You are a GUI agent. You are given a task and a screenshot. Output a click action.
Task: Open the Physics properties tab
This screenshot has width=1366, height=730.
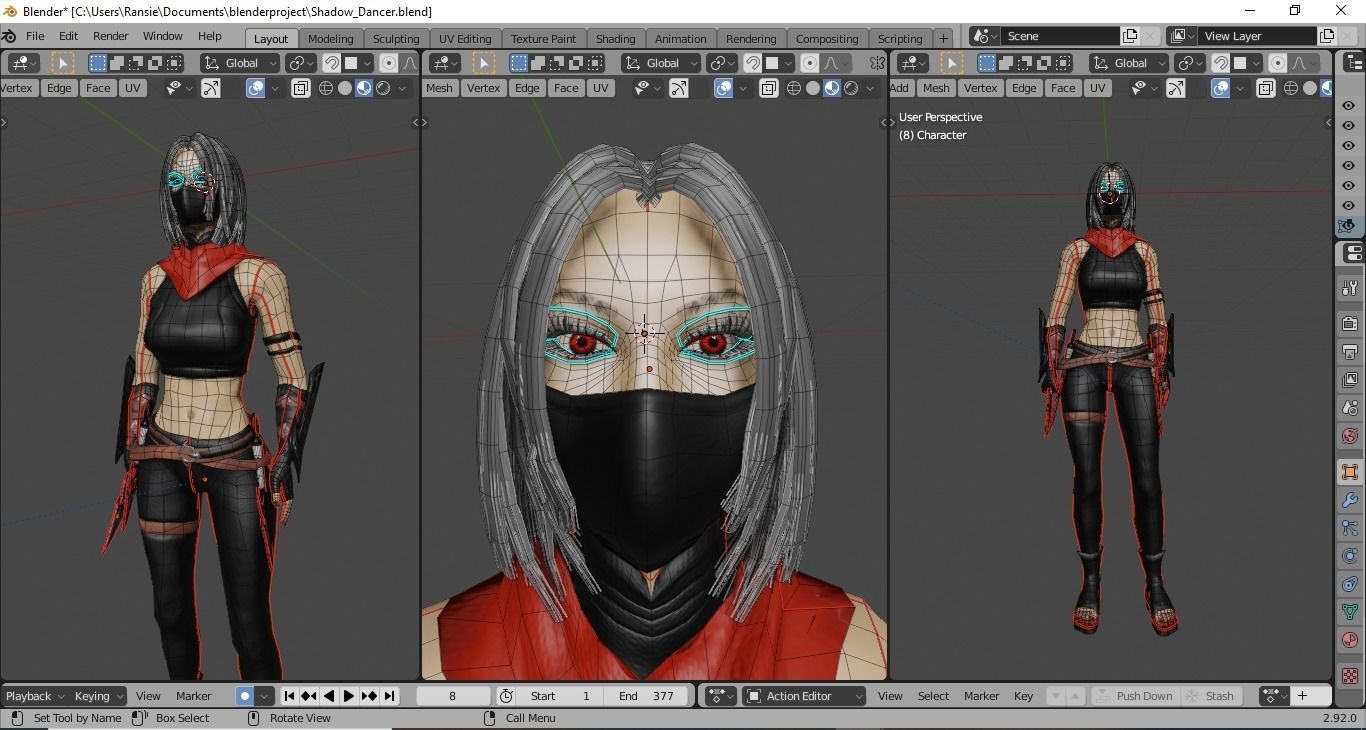pos(1349,556)
